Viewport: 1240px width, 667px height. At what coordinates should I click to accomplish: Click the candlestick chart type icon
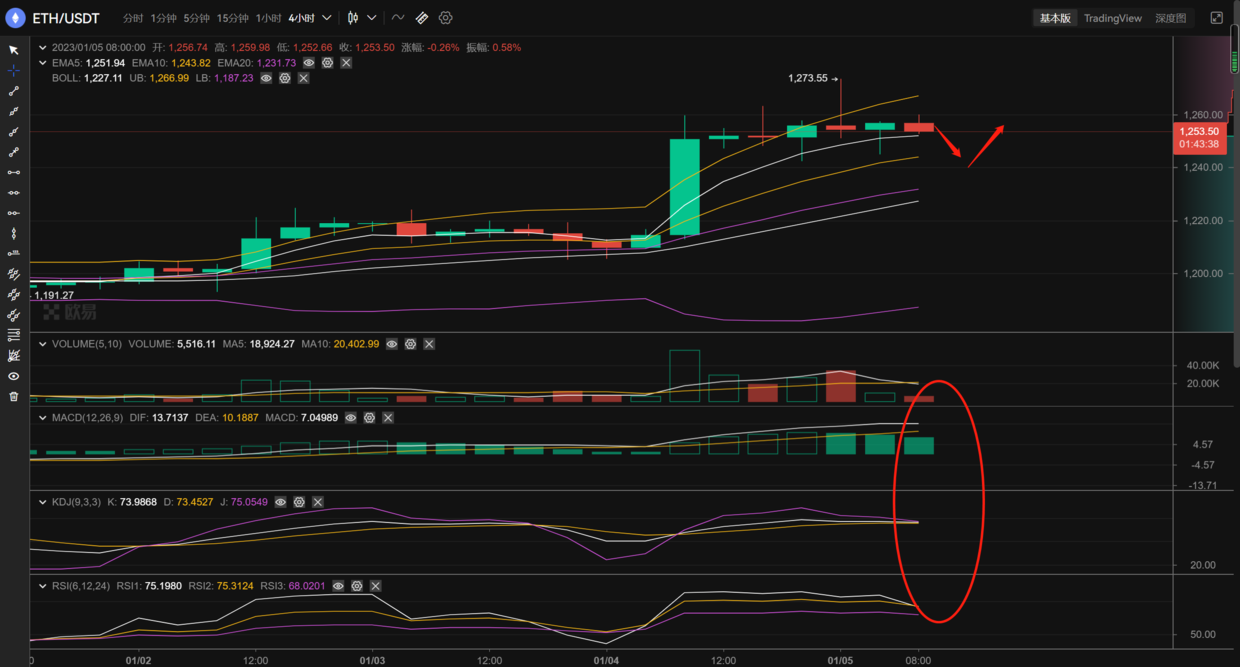(x=353, y=18)
